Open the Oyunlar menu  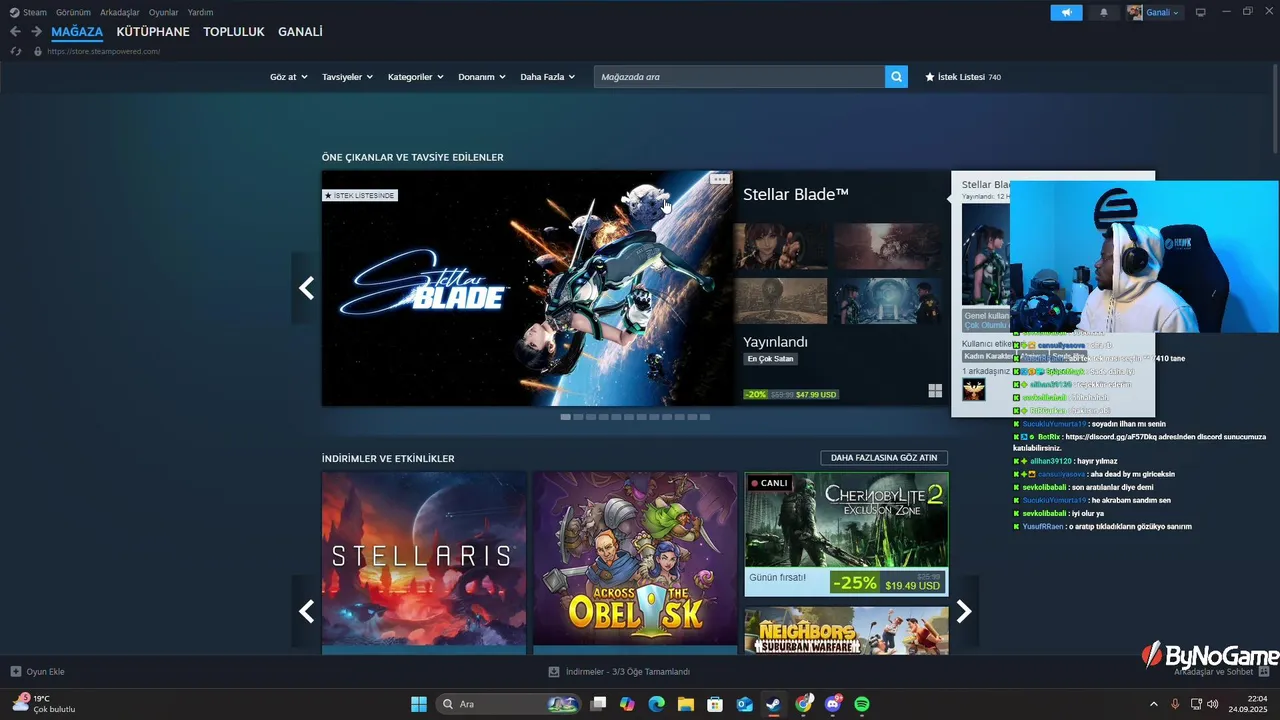(164, 12)
